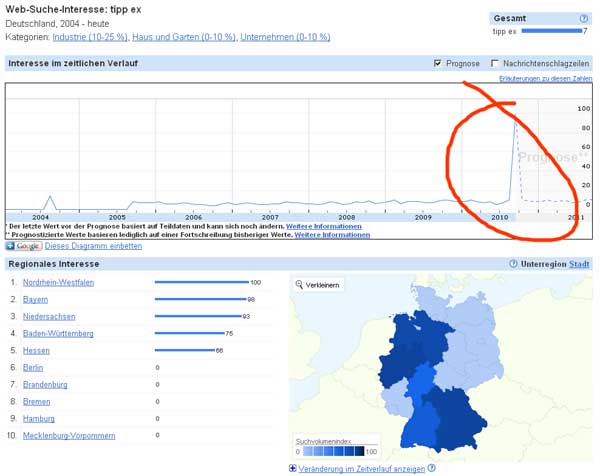Click the plus icon before Veränderung im Zeitverlauf

[x=293, y=468]
